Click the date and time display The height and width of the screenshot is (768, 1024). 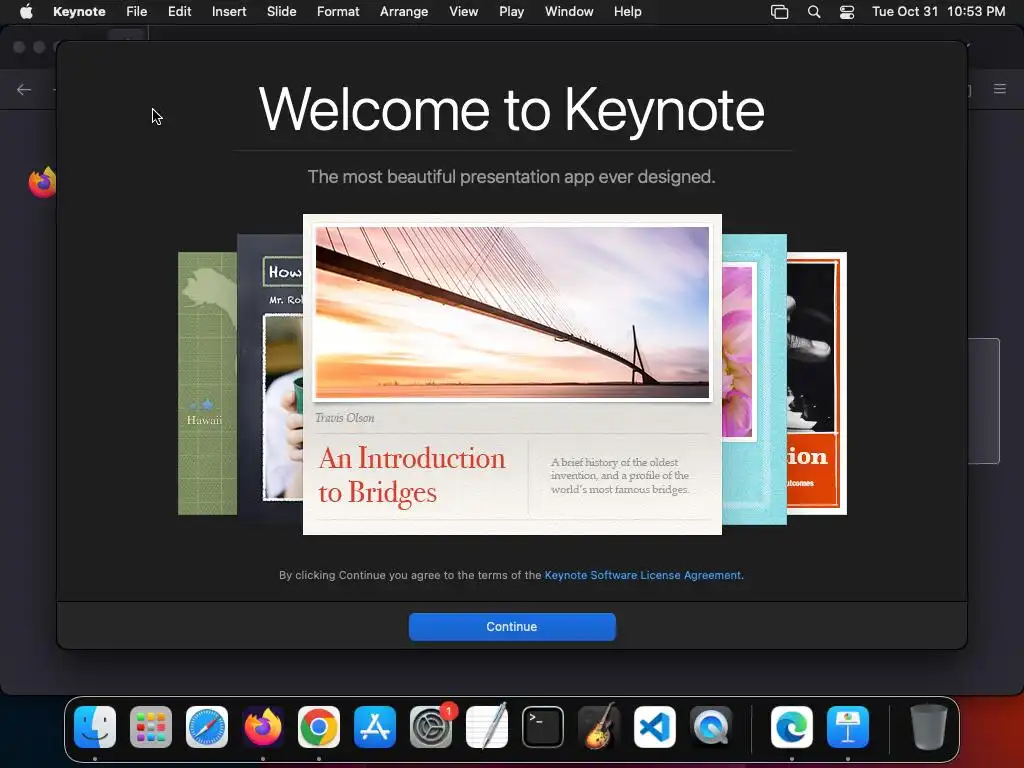pyautogui.click(x=938, y=12)
